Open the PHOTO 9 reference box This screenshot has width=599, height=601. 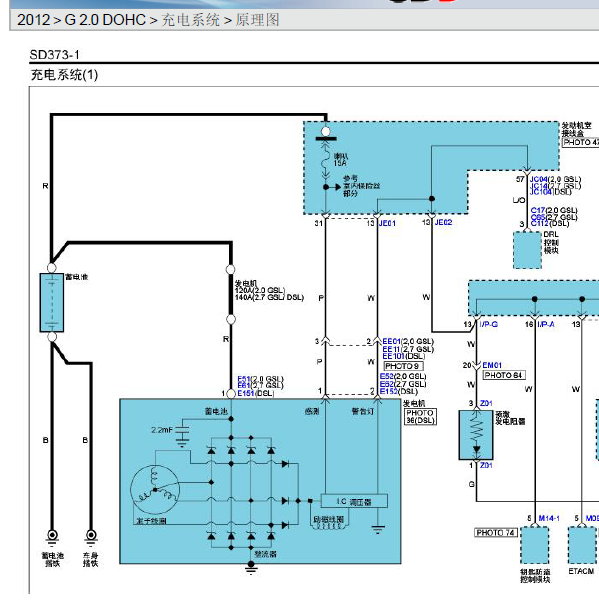[404, 366]
